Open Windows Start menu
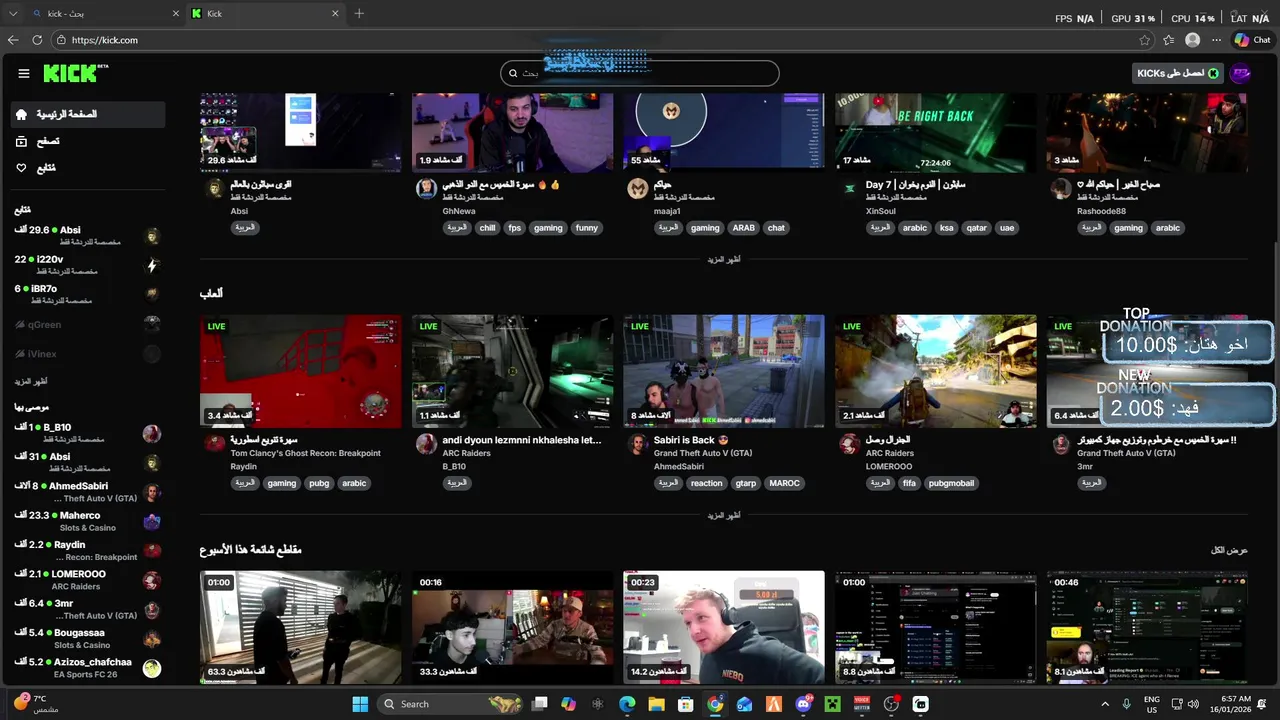Viewport: 1280px width, 720px height. (360, 704)
